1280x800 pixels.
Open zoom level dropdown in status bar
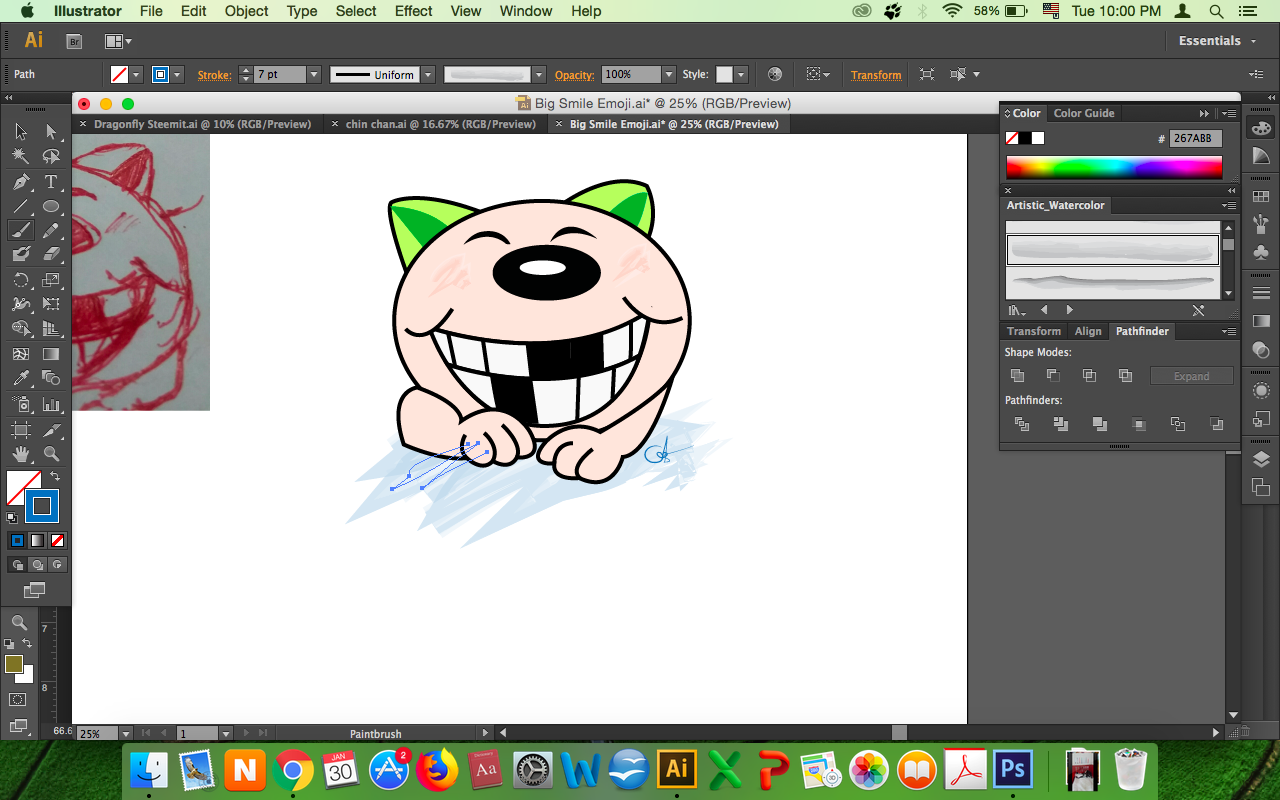point(125,733)
